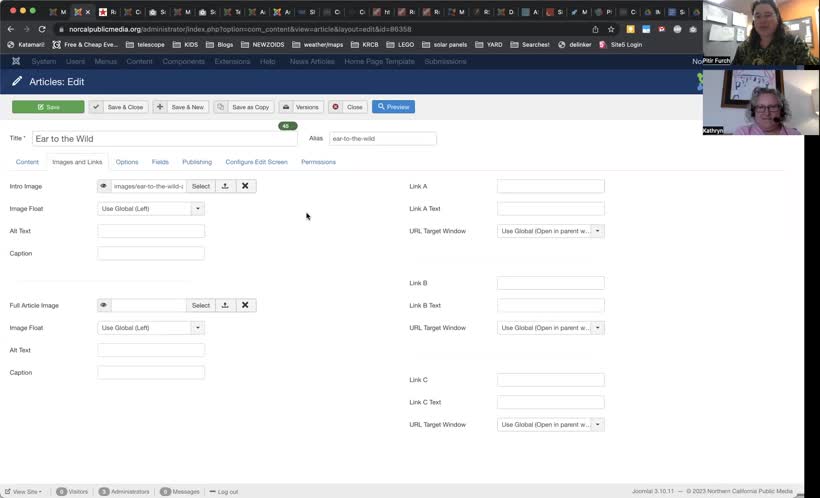
Task: Click the upload icon for Full Article Image
Action: [225, 305]
